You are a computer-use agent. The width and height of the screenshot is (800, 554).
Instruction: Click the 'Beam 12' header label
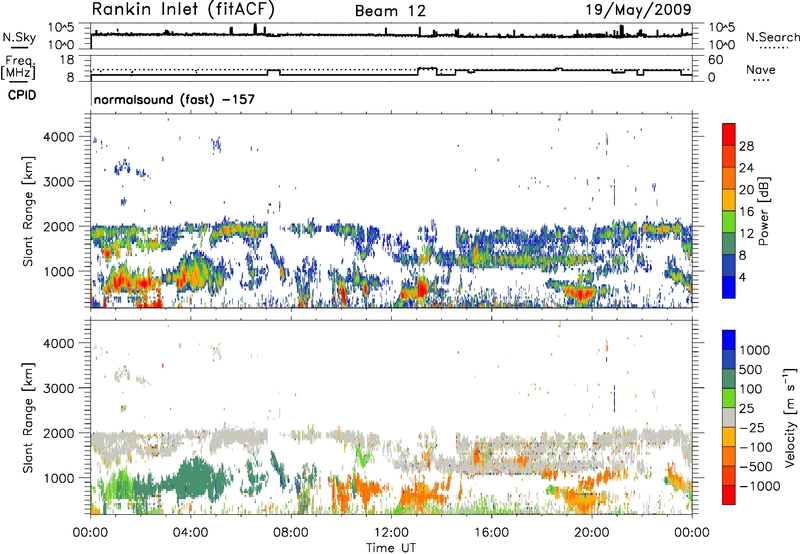pyautogui.click(x=390, y=11)
